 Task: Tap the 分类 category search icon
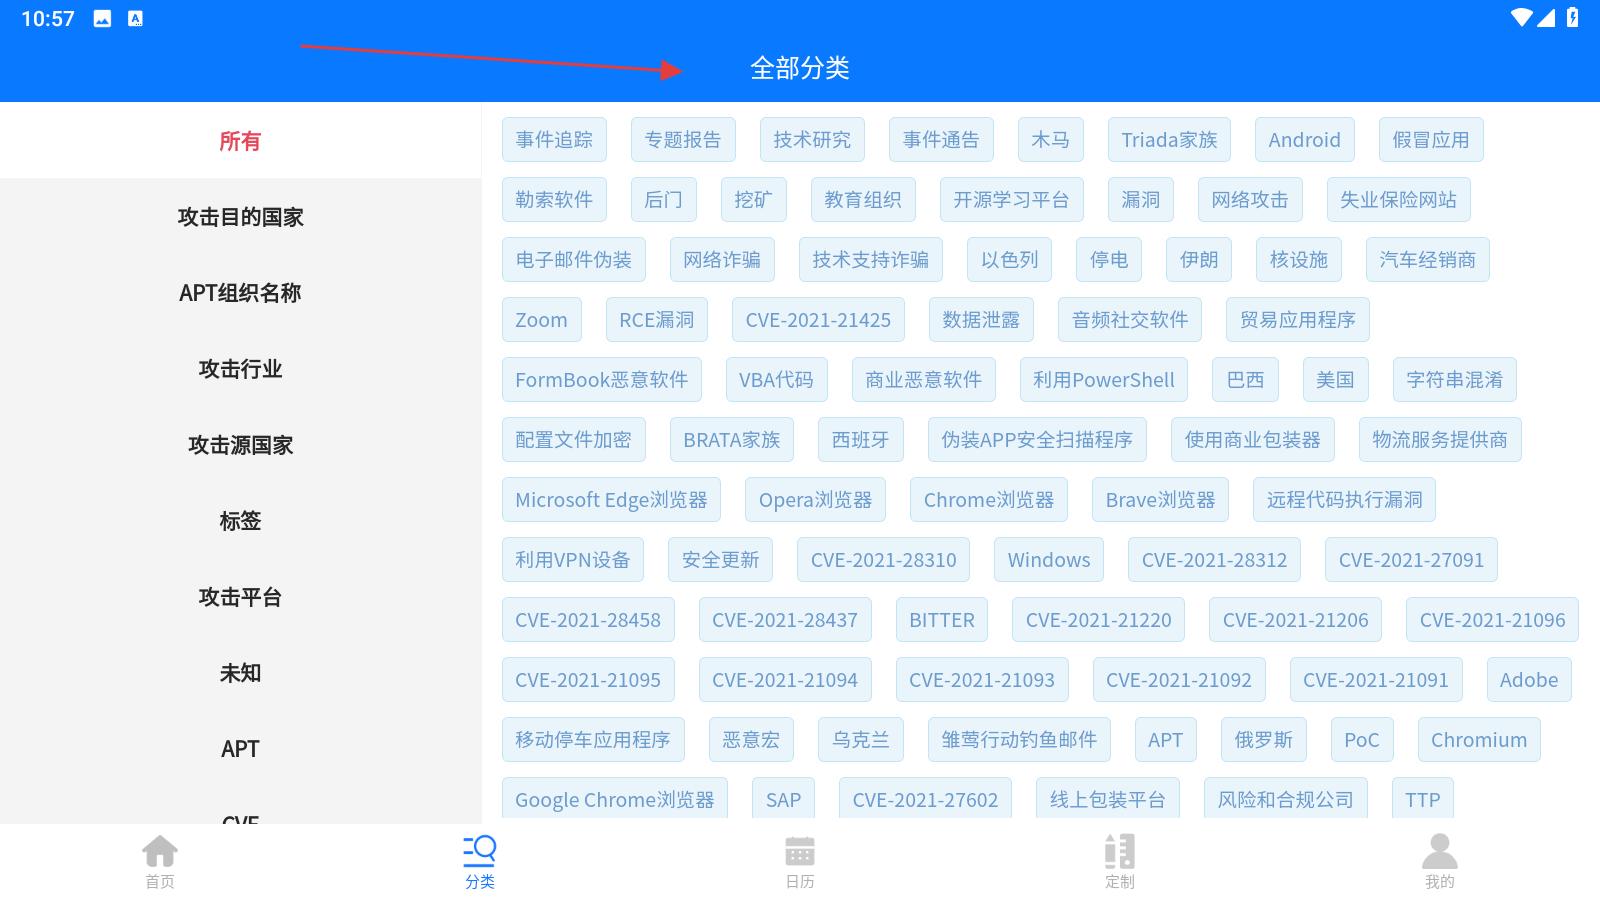tap(480, 852)
